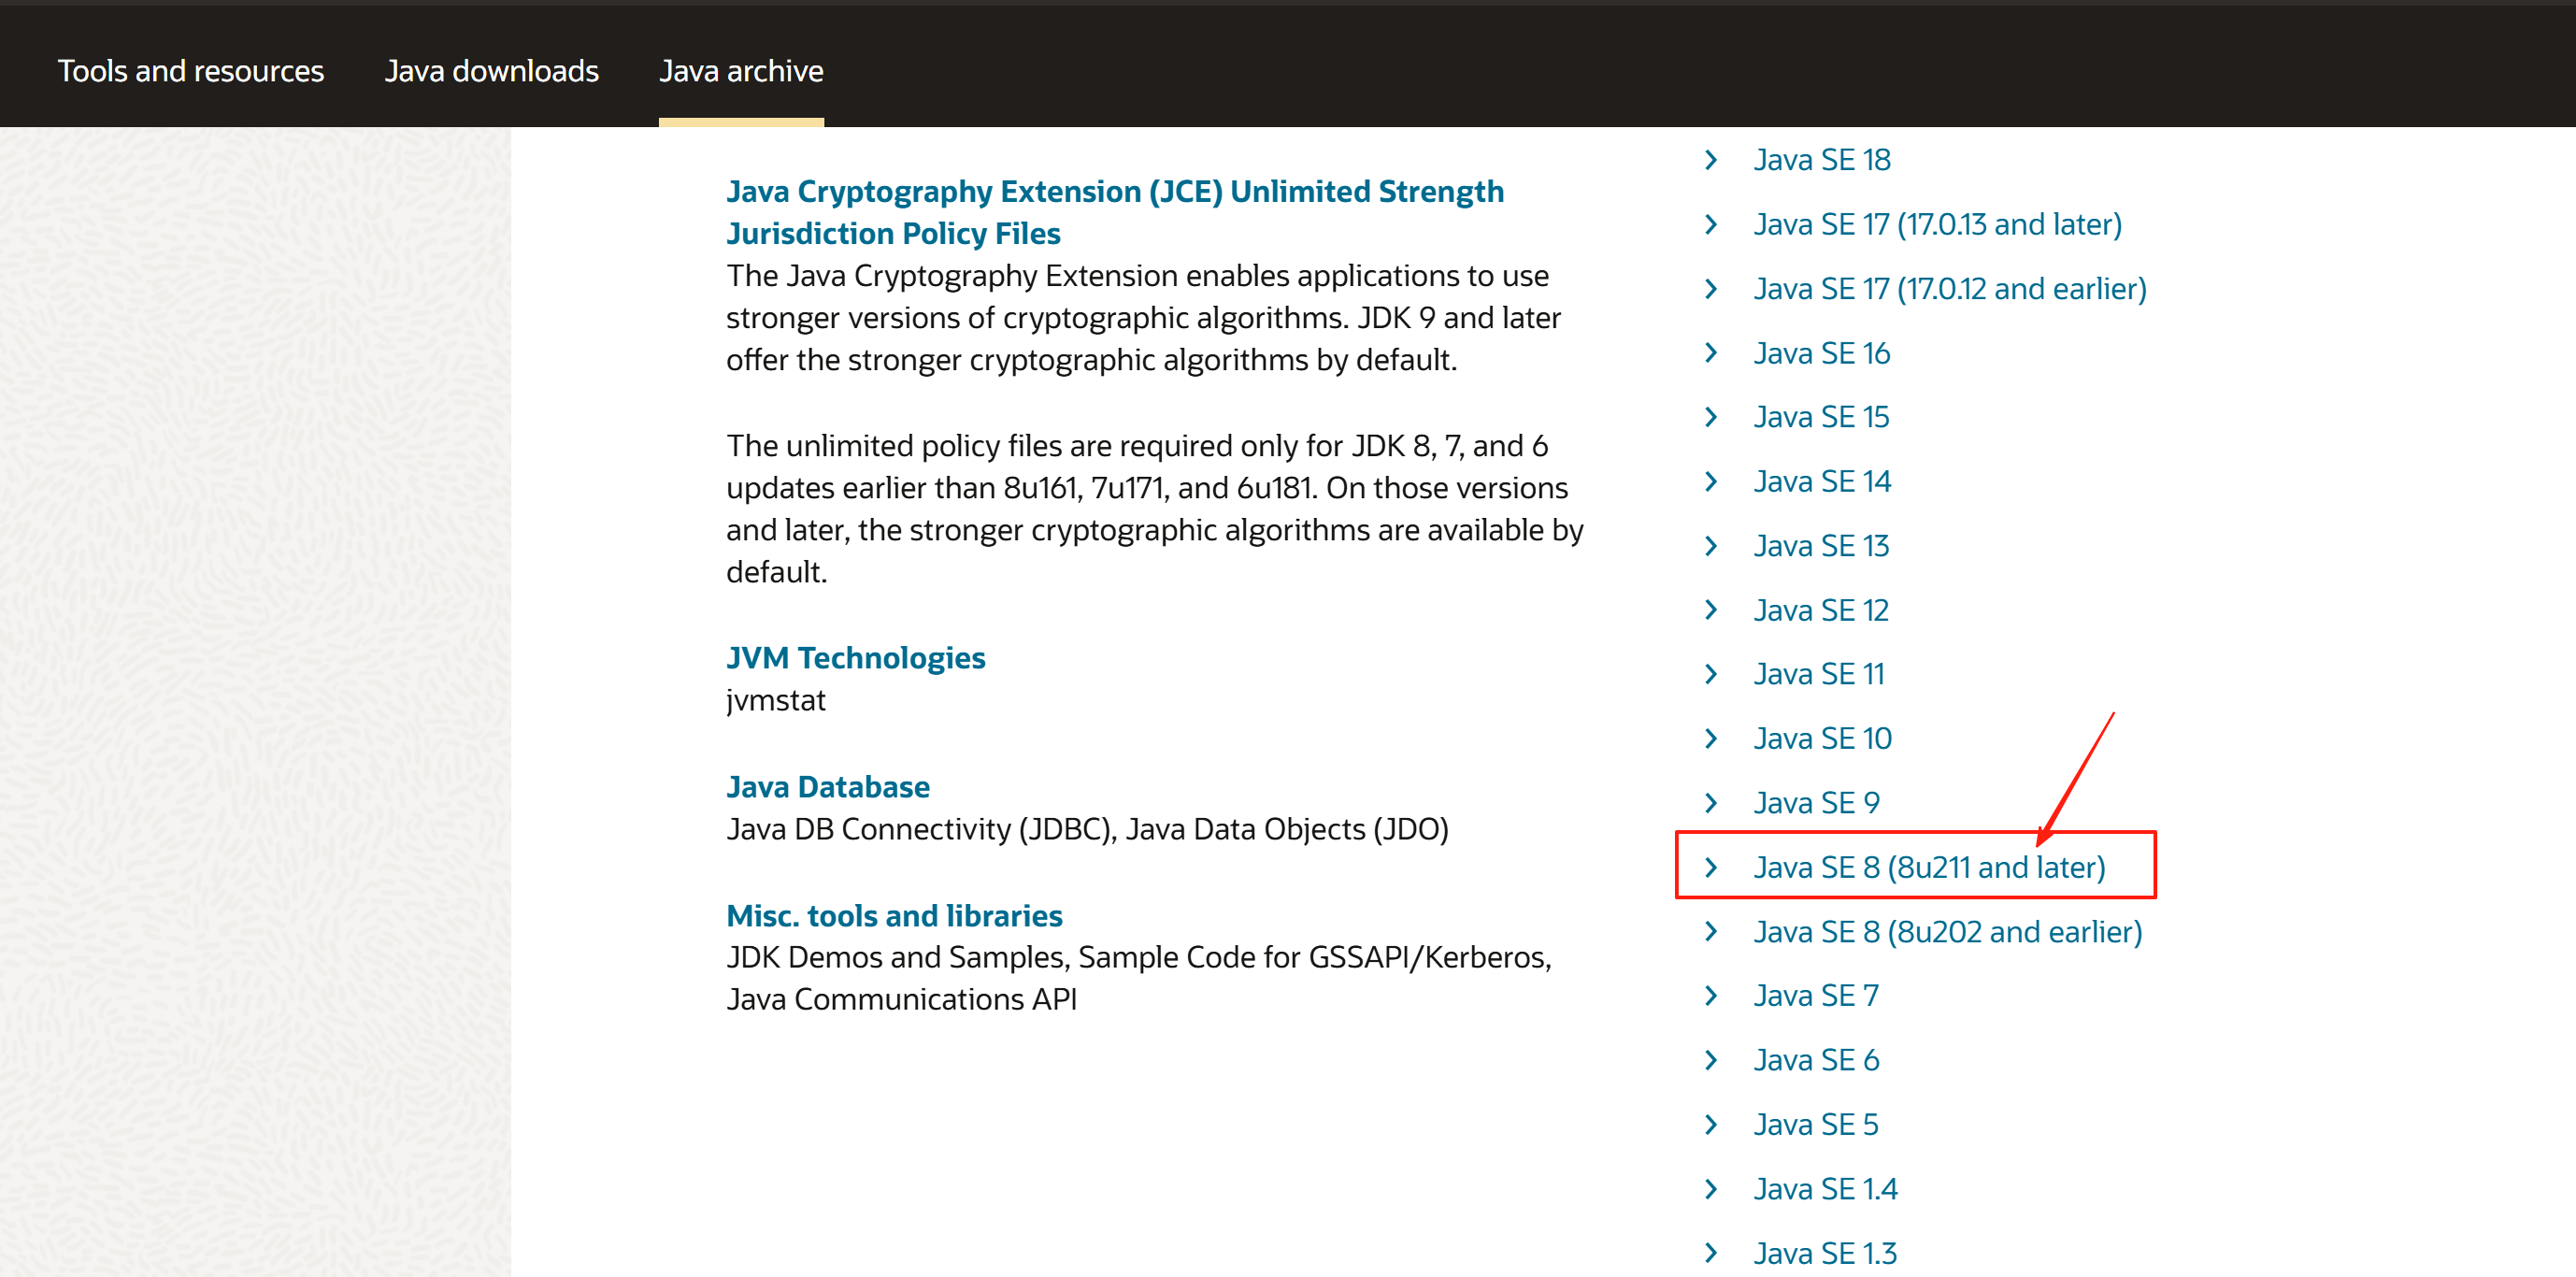Click the chevron arrow next to Java SE 16
This screenshot has height=1277, width=2576.
[x=1711, y=353]
